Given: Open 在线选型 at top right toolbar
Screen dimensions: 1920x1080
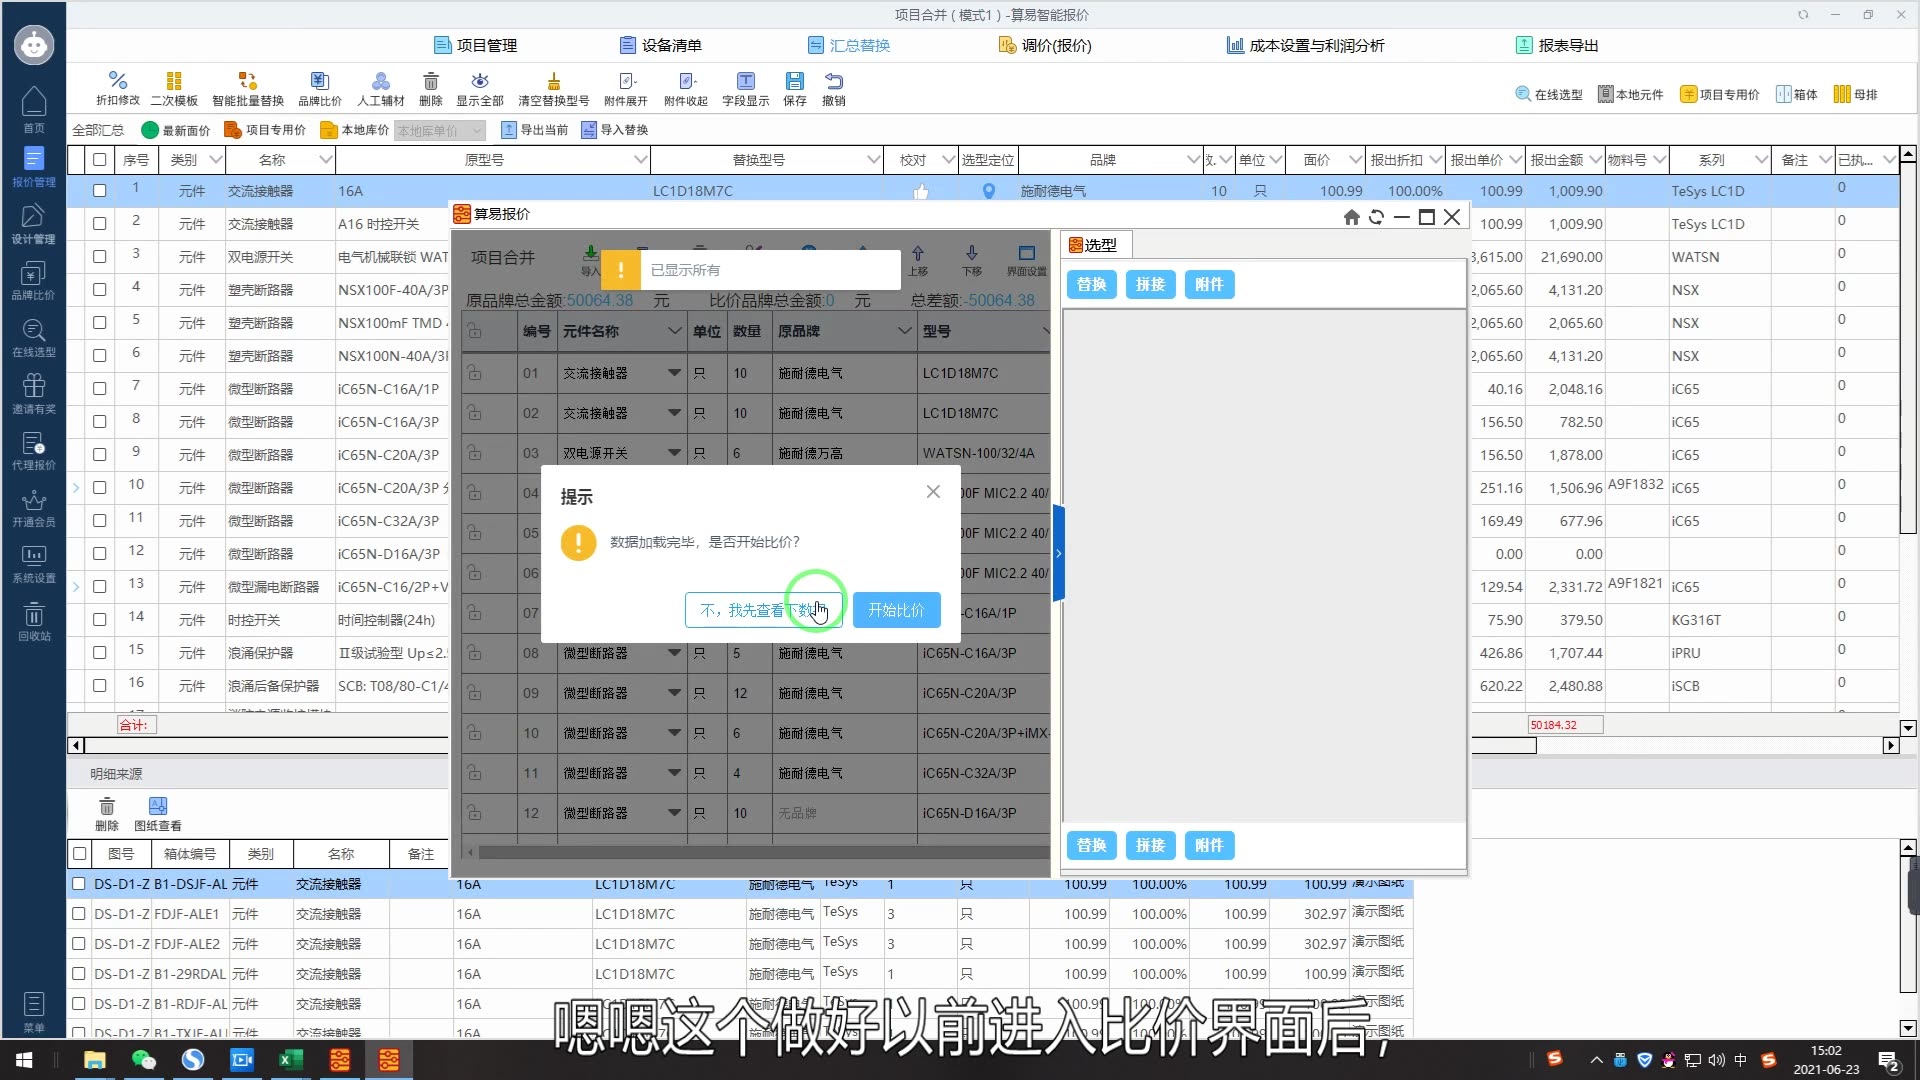Looking at the screenshot, I should coord(1549,94).
